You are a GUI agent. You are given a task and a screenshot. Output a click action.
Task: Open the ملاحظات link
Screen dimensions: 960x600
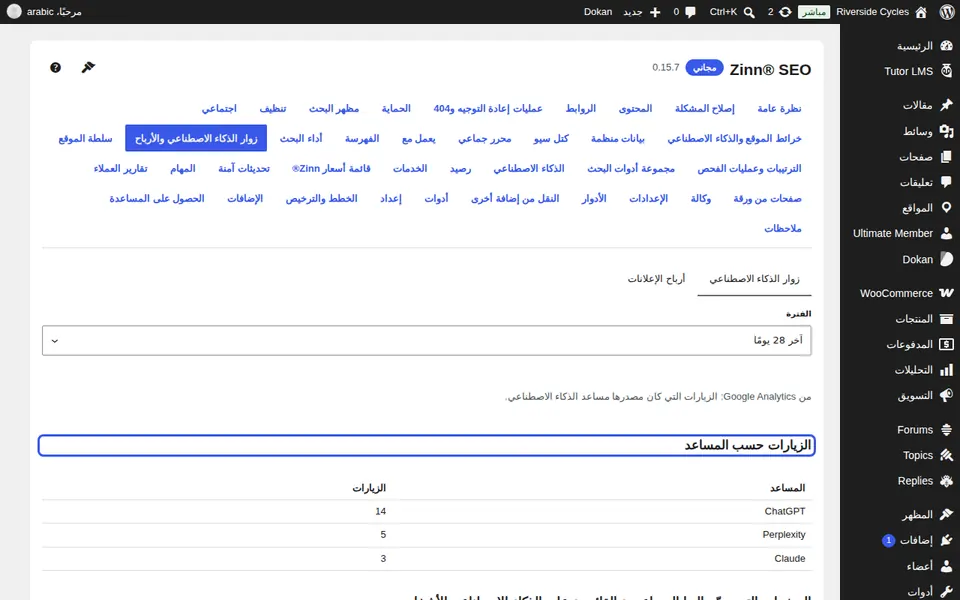tap(782, 228)
